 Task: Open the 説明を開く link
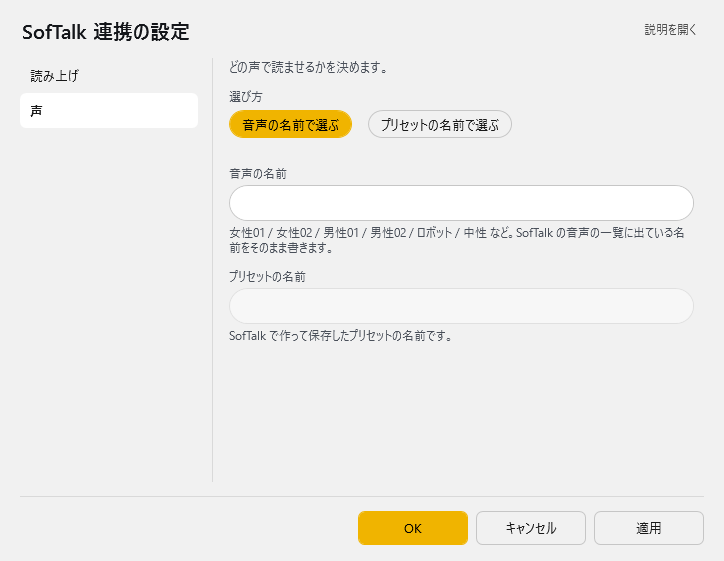(x=670, y=30)
